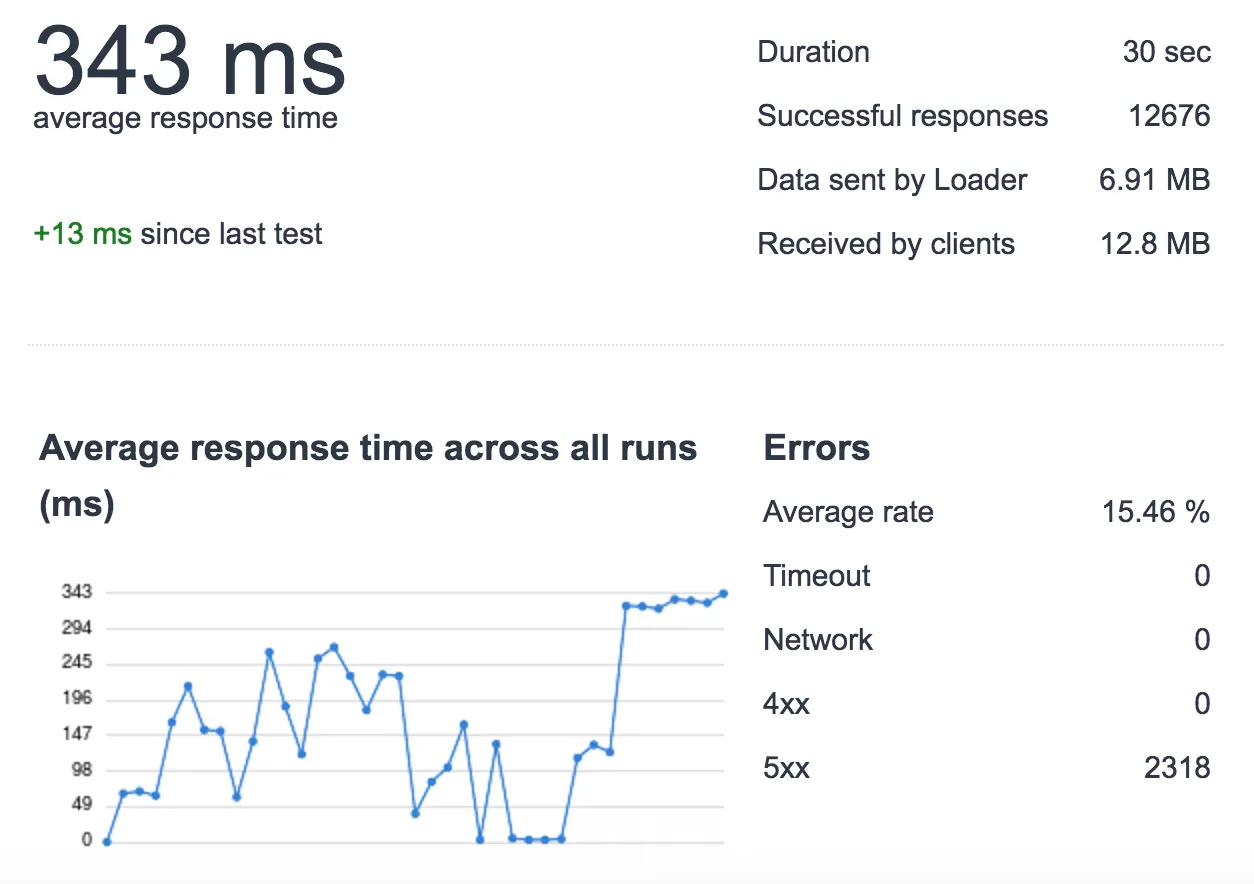Click the large 343 ms response time heading
Screen dimensions: 1254x884
190,62
